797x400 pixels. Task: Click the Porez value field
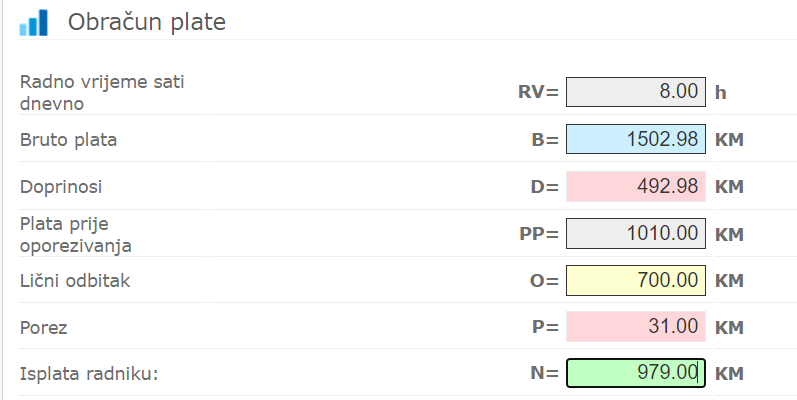click(636, 327)
